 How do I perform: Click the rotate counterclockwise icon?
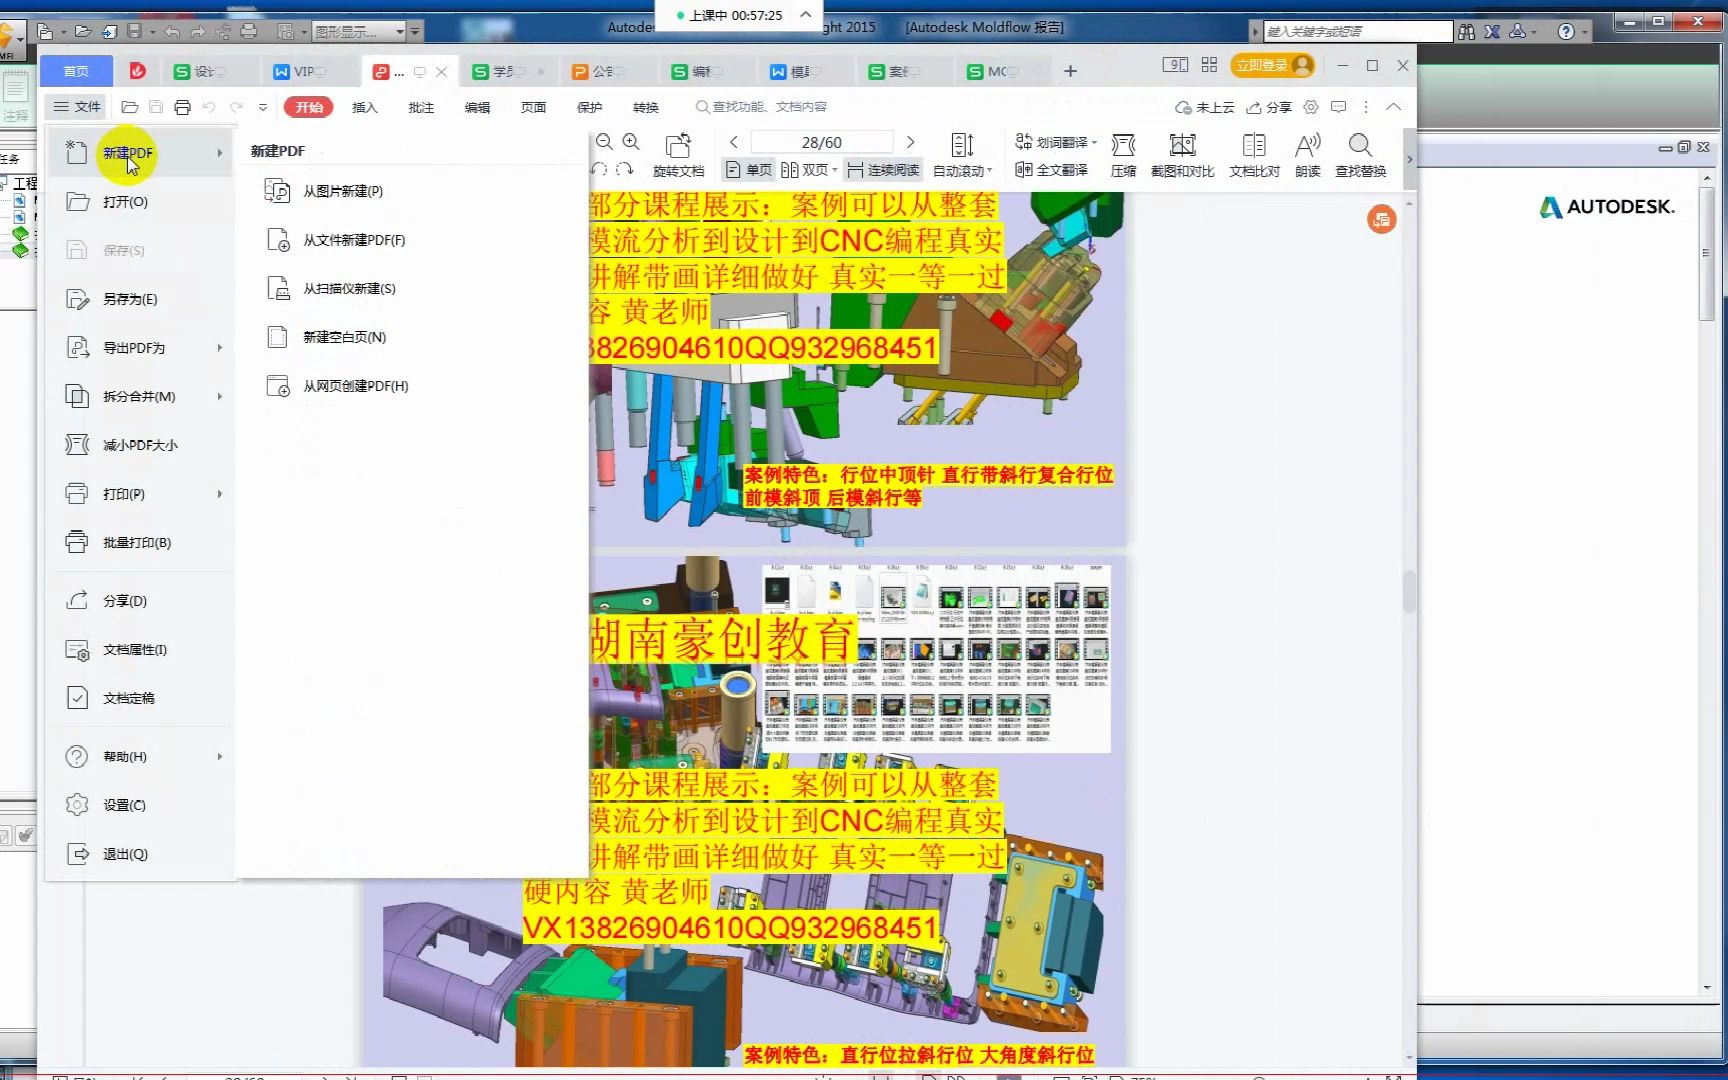pos(600,170)
